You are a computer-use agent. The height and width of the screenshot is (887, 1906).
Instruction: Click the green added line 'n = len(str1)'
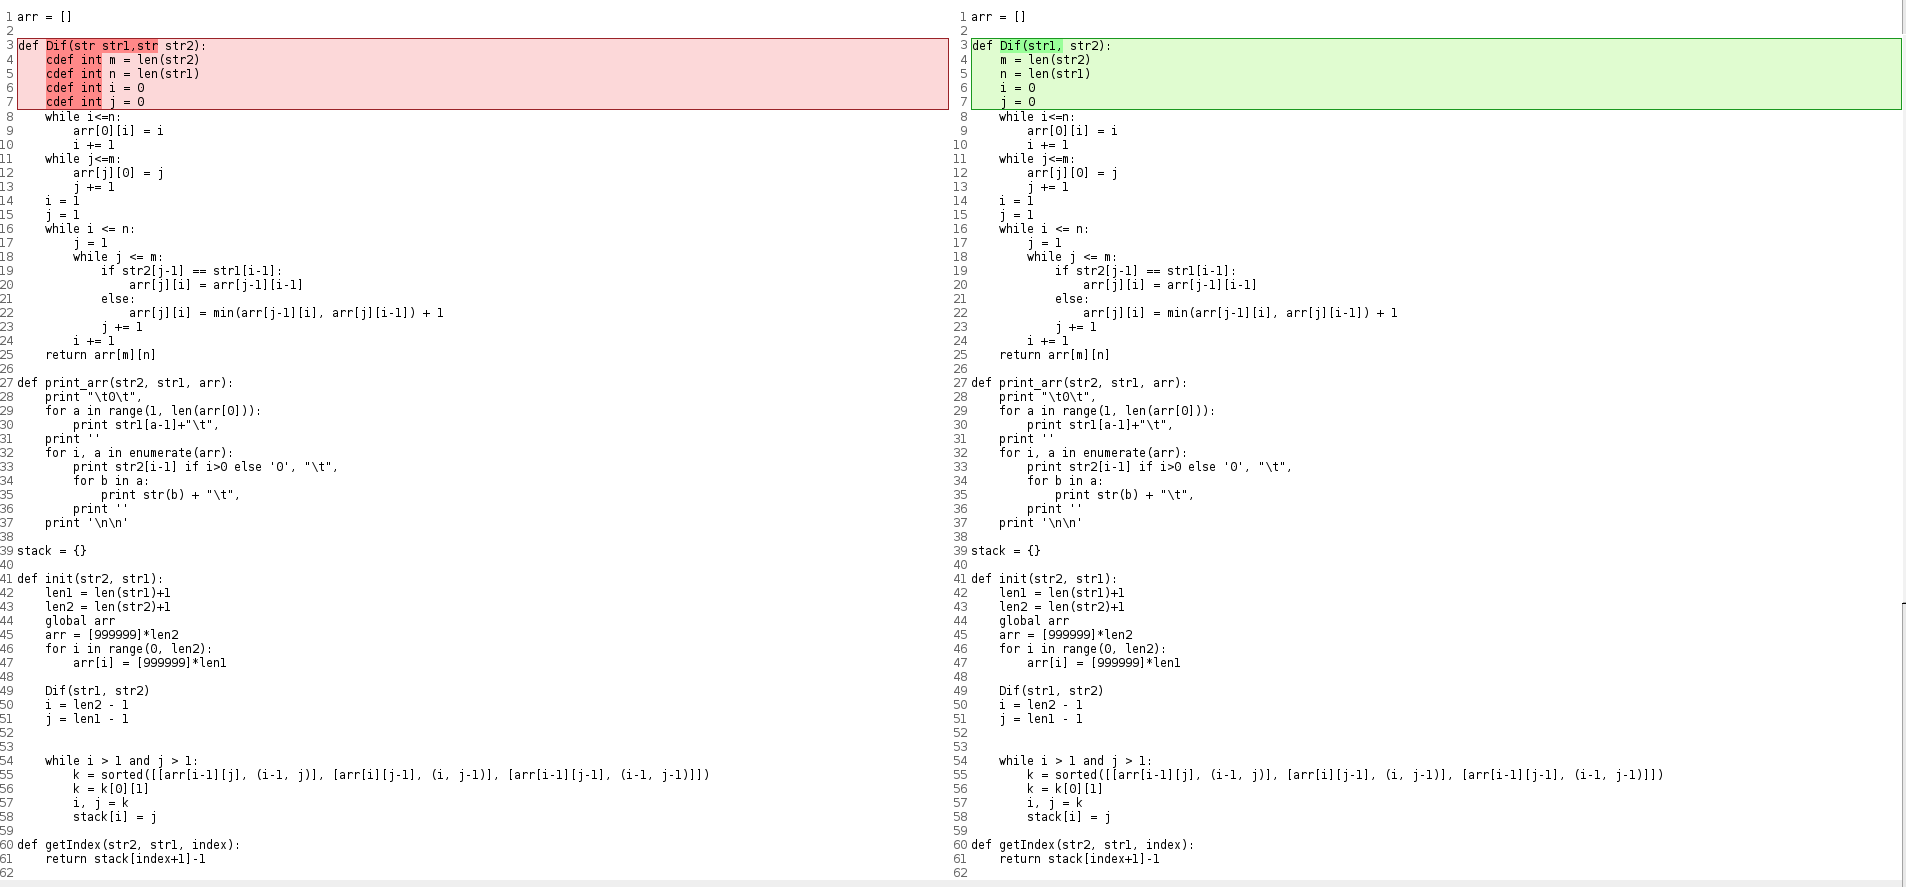1045,74
